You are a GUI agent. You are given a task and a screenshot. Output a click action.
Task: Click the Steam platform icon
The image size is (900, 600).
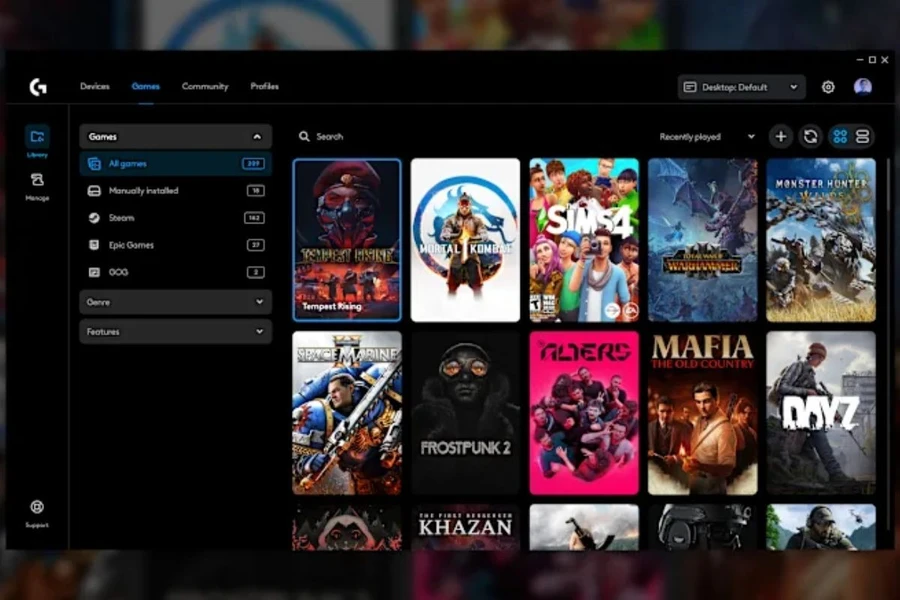pyautogui.click(x=94, y=218)
